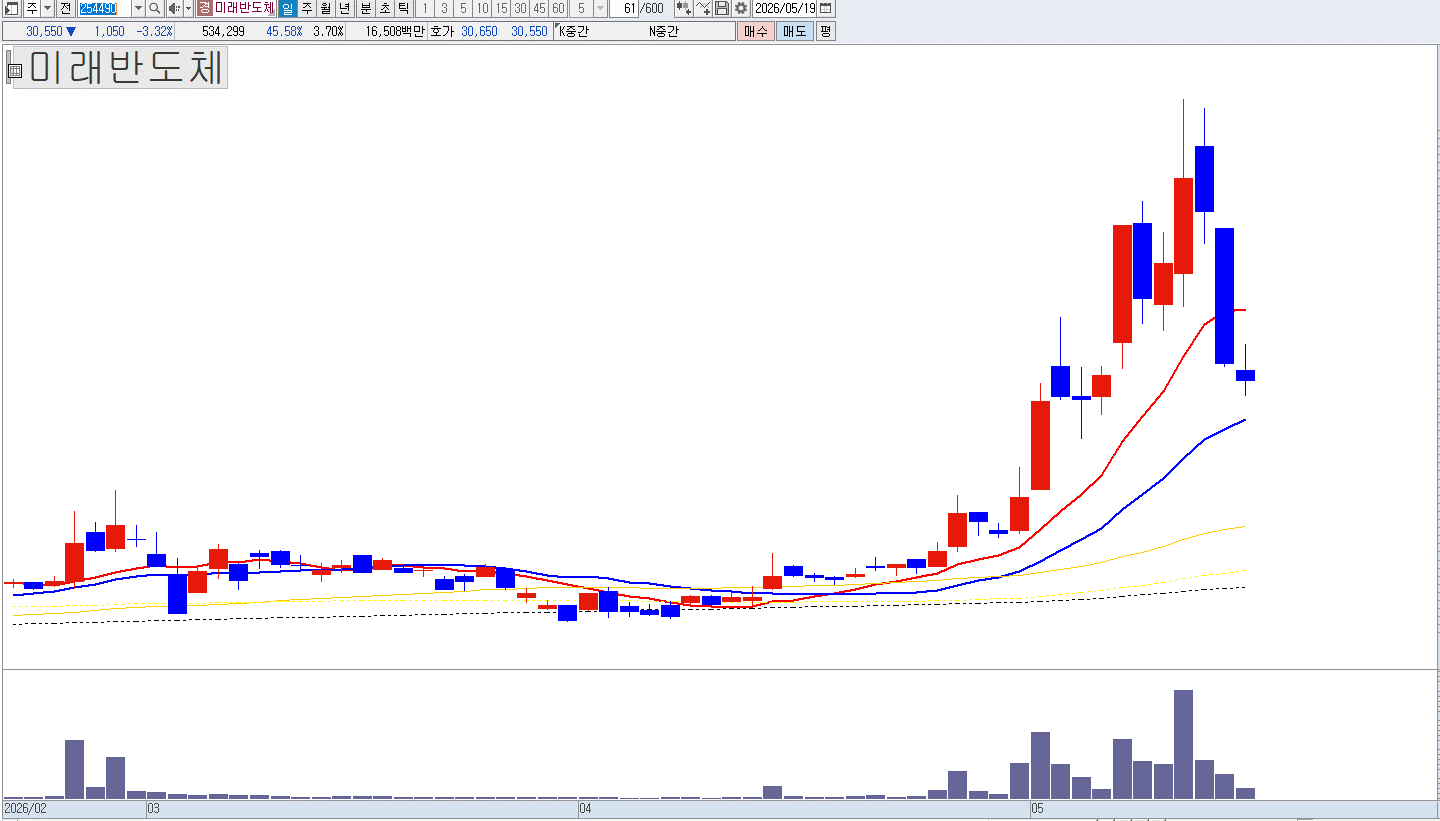The image size is (1440, 821).
Task: Click the N중간 label
Action: [x=664, y=31]
